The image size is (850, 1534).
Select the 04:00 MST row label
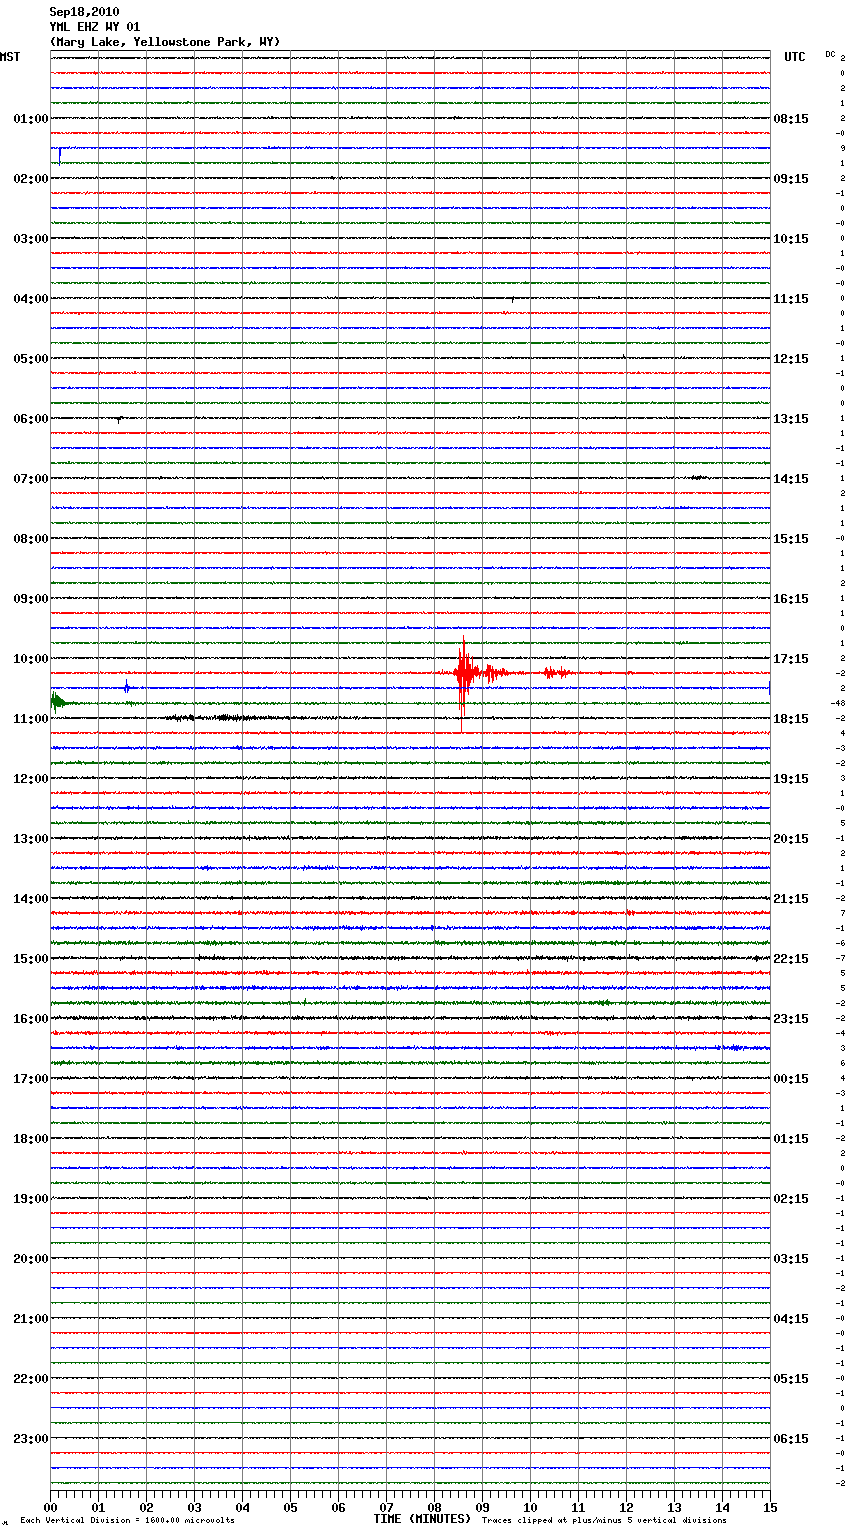tap(31, 299)
